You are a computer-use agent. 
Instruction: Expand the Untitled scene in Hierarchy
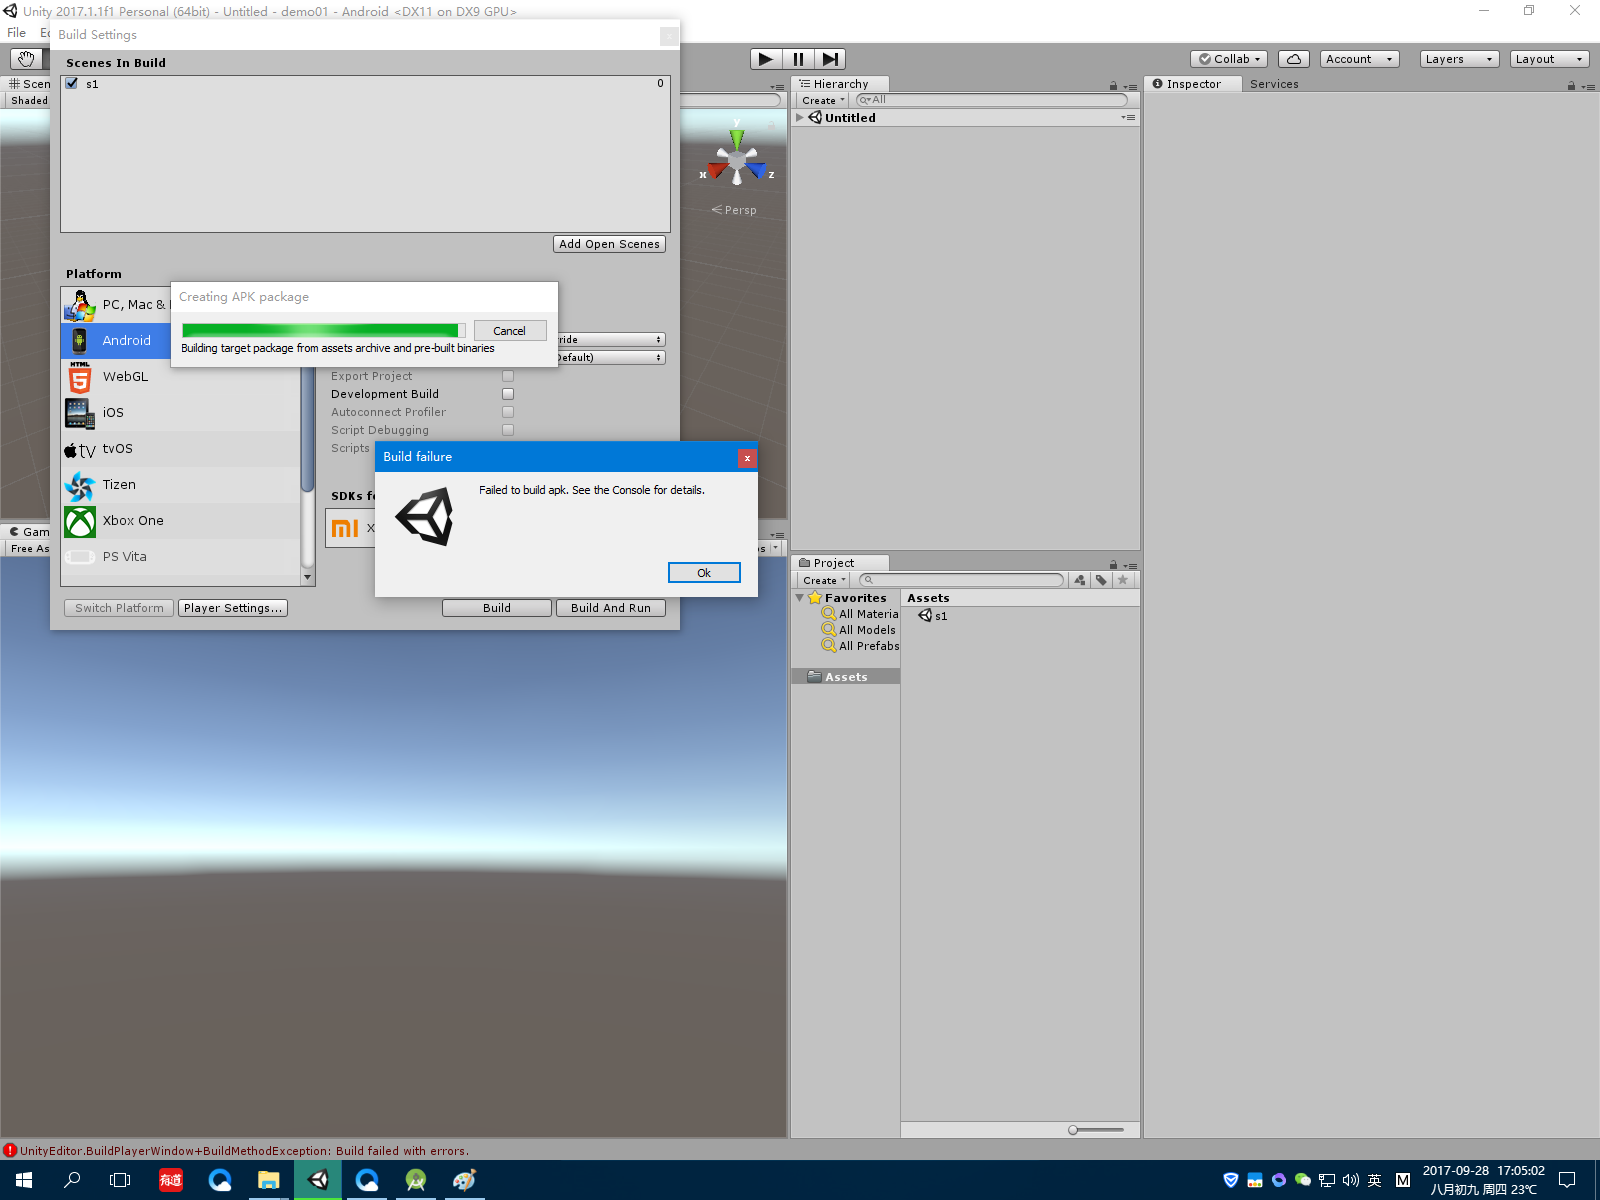(800, 118)
